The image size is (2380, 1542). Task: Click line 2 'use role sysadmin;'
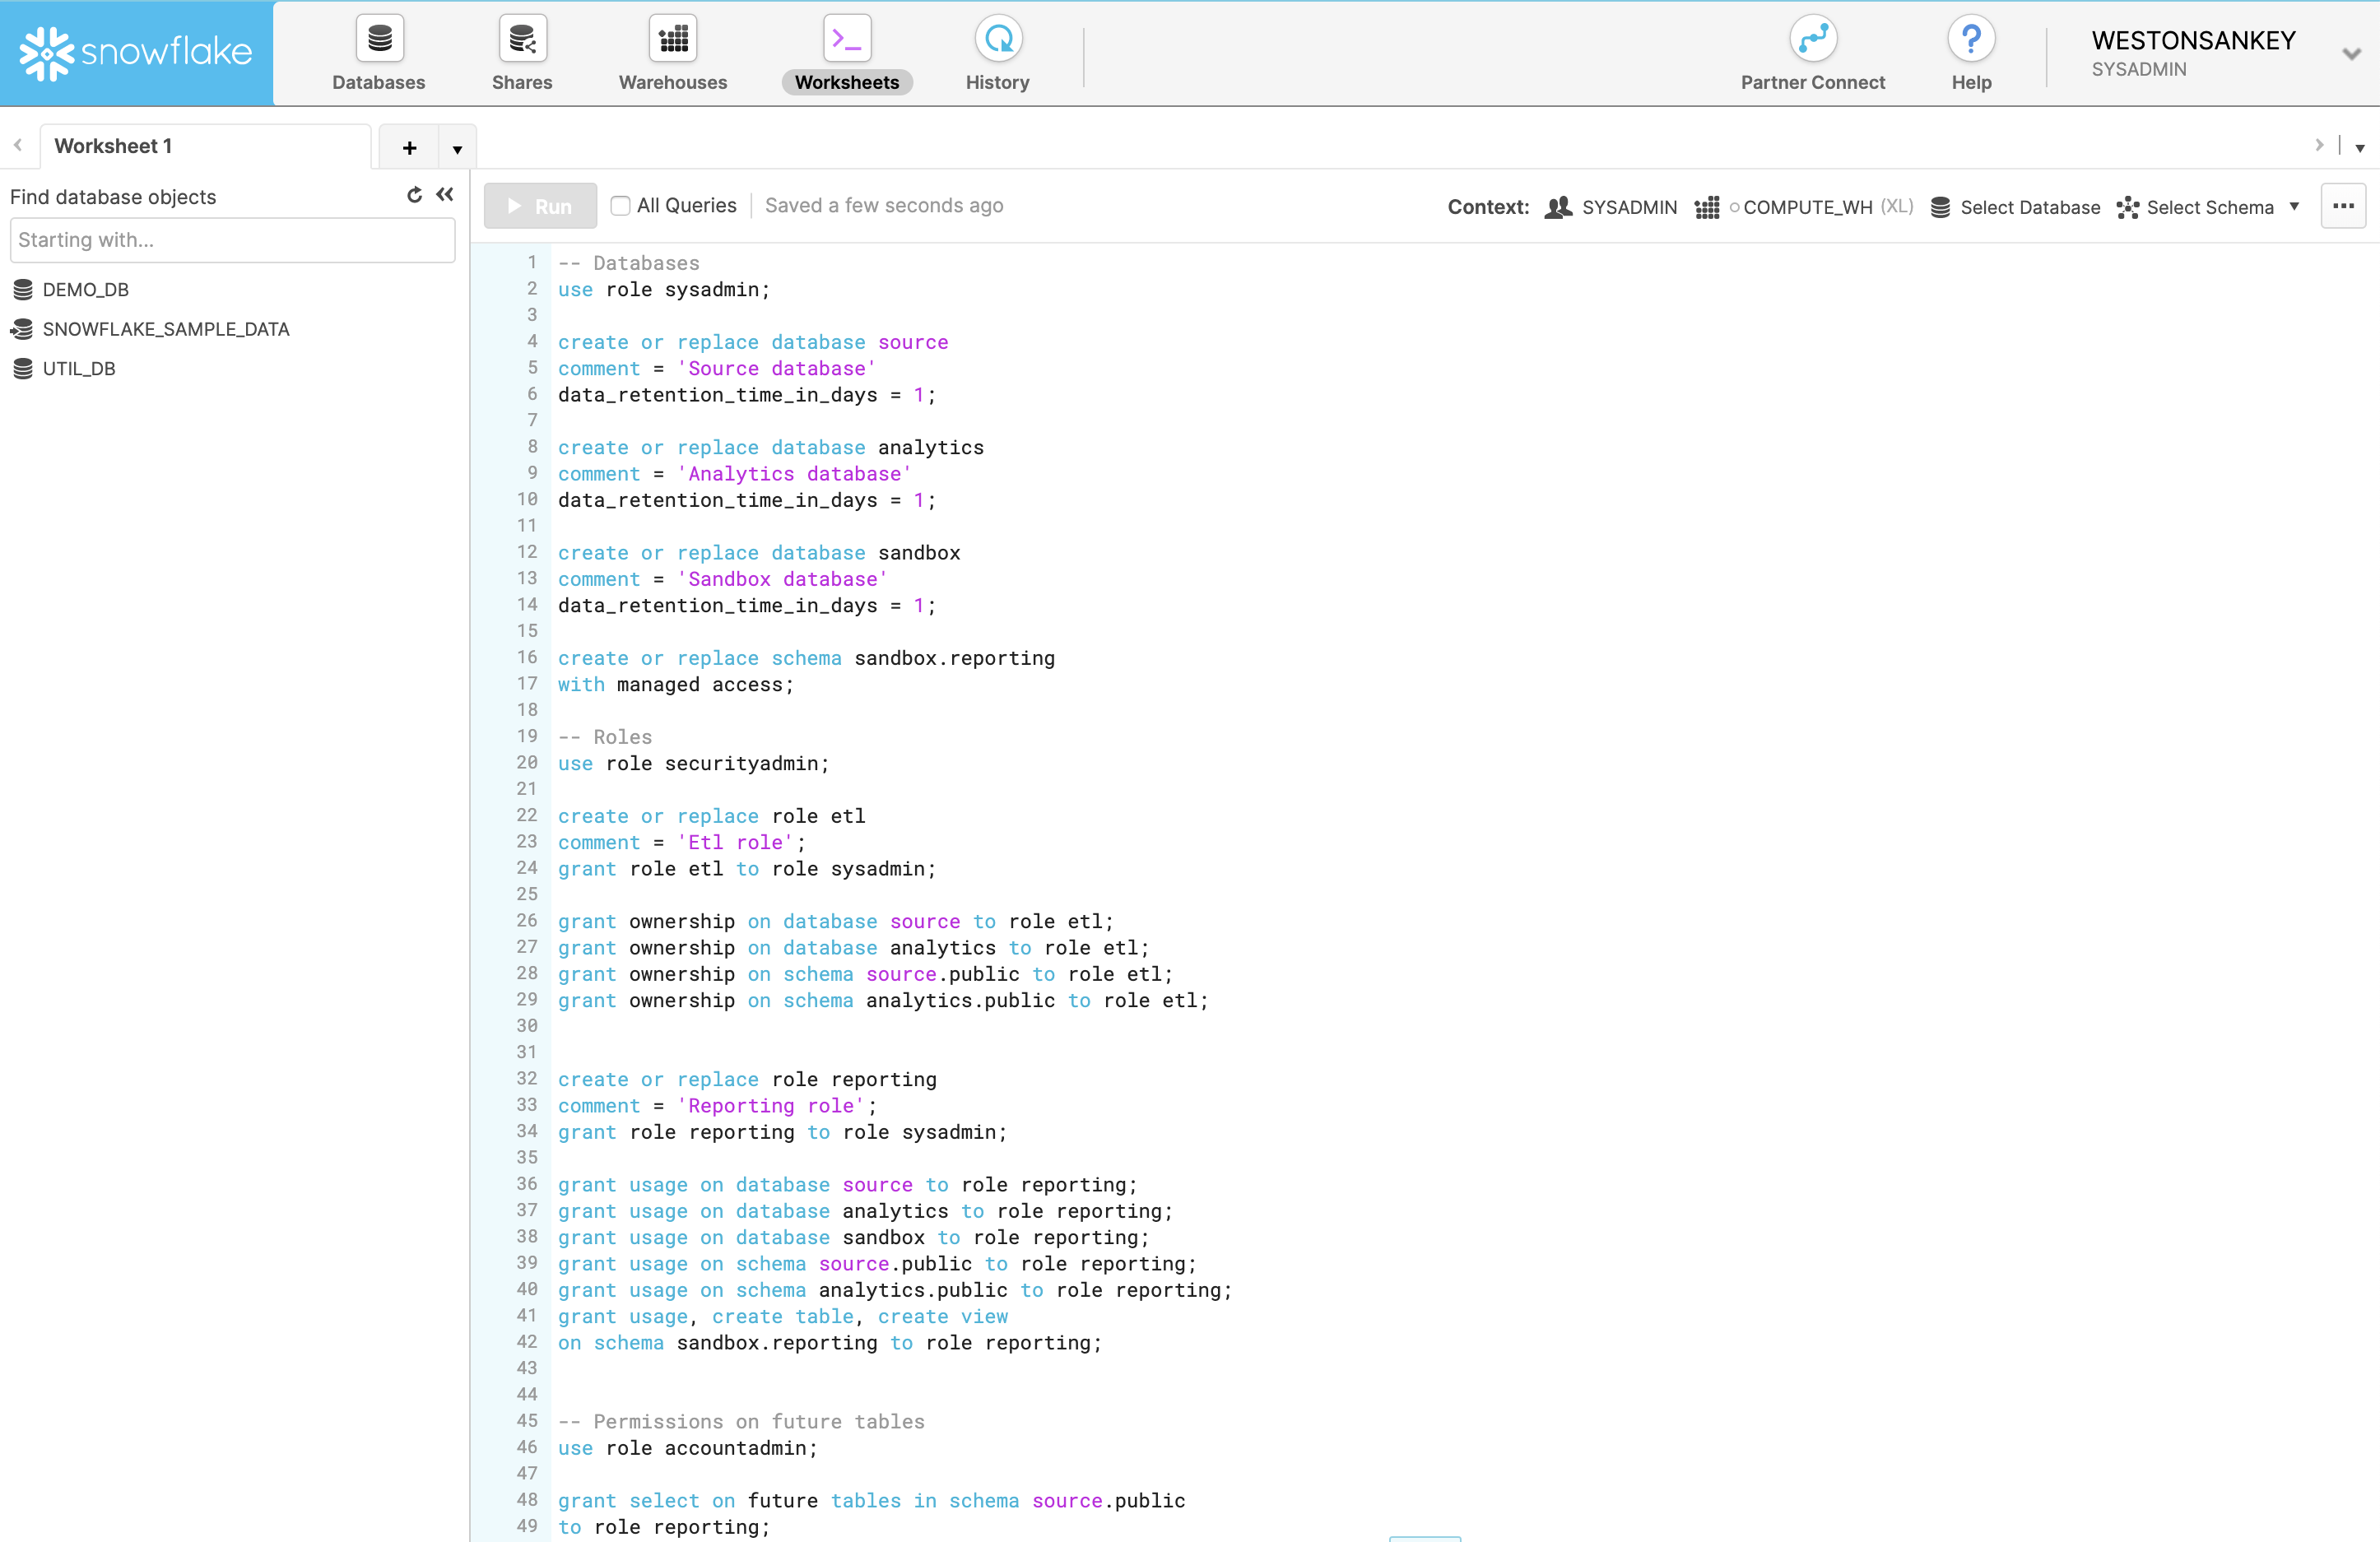point(664,290)
